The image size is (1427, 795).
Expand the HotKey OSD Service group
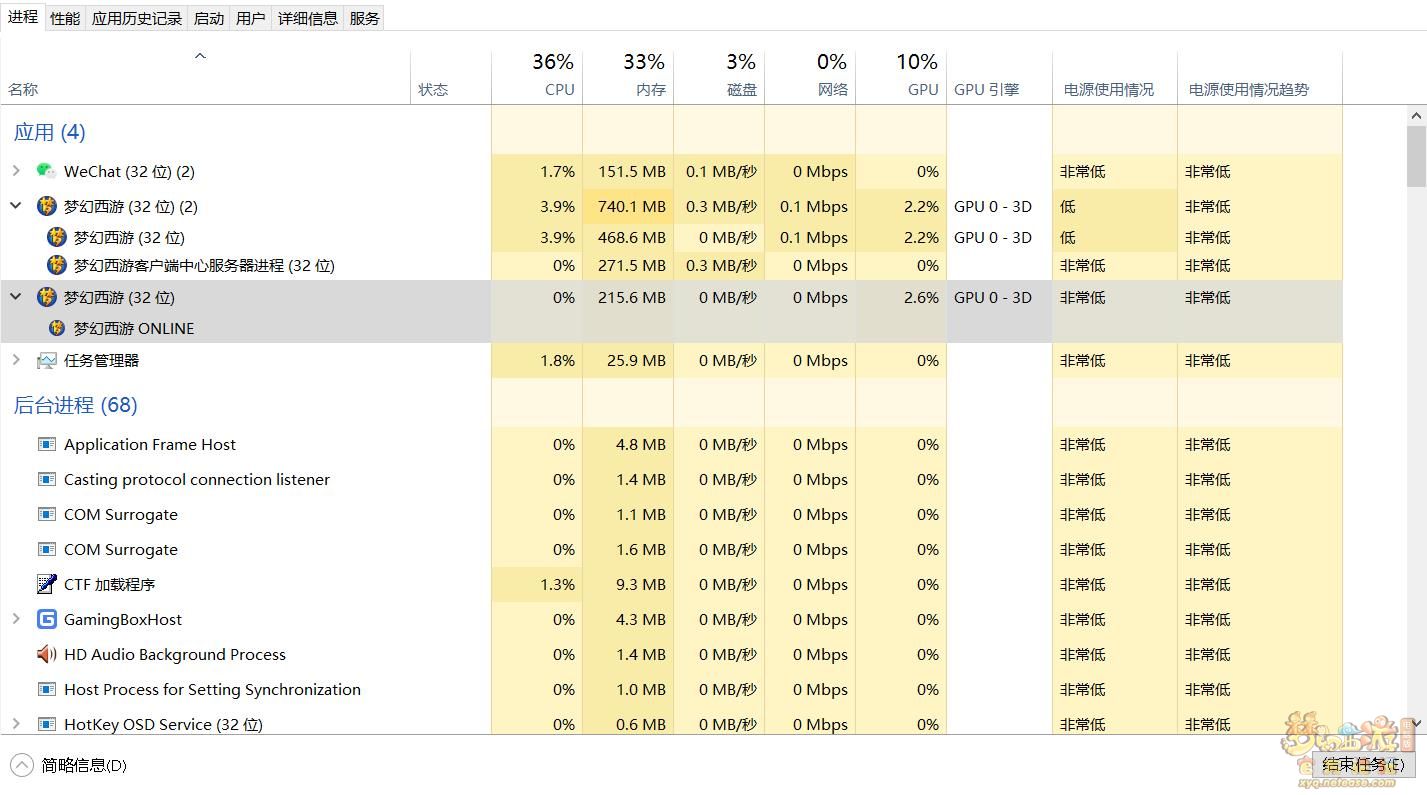point(16,723)
